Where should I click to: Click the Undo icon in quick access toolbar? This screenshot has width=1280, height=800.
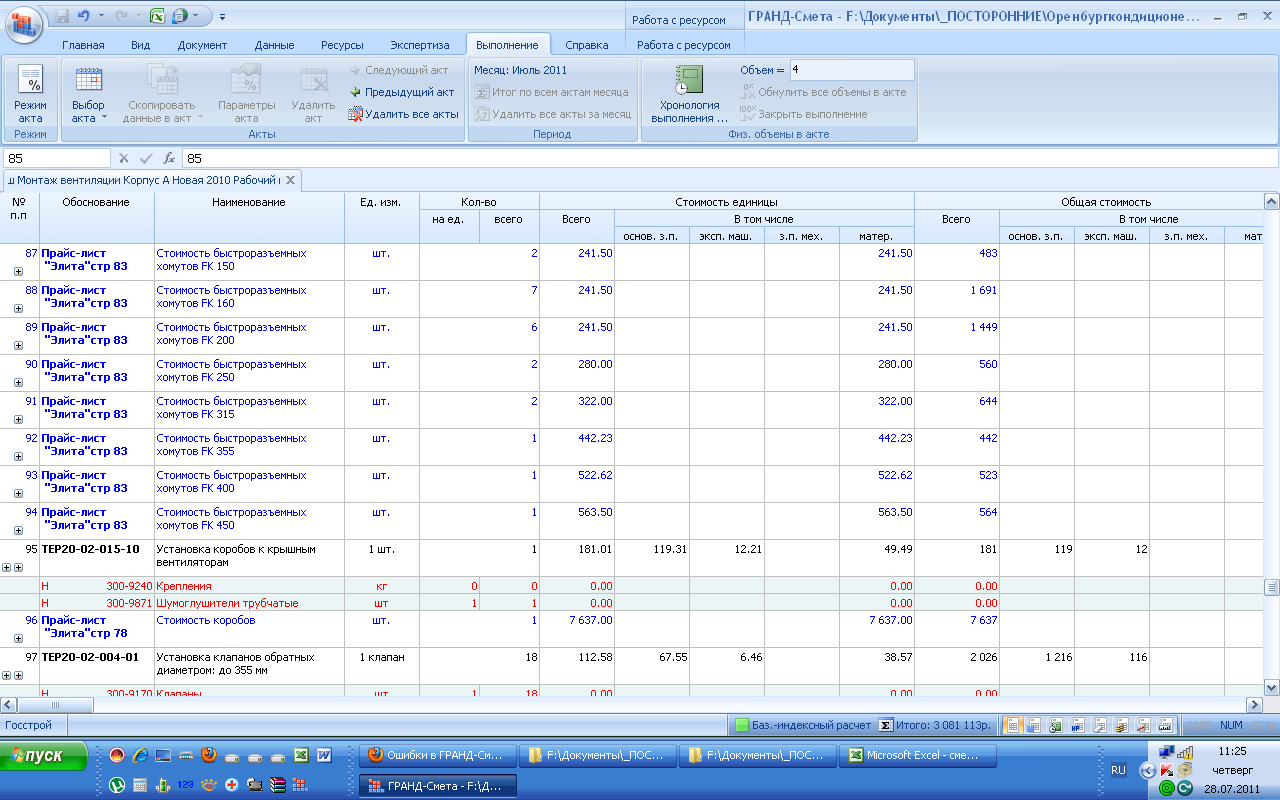84,16
